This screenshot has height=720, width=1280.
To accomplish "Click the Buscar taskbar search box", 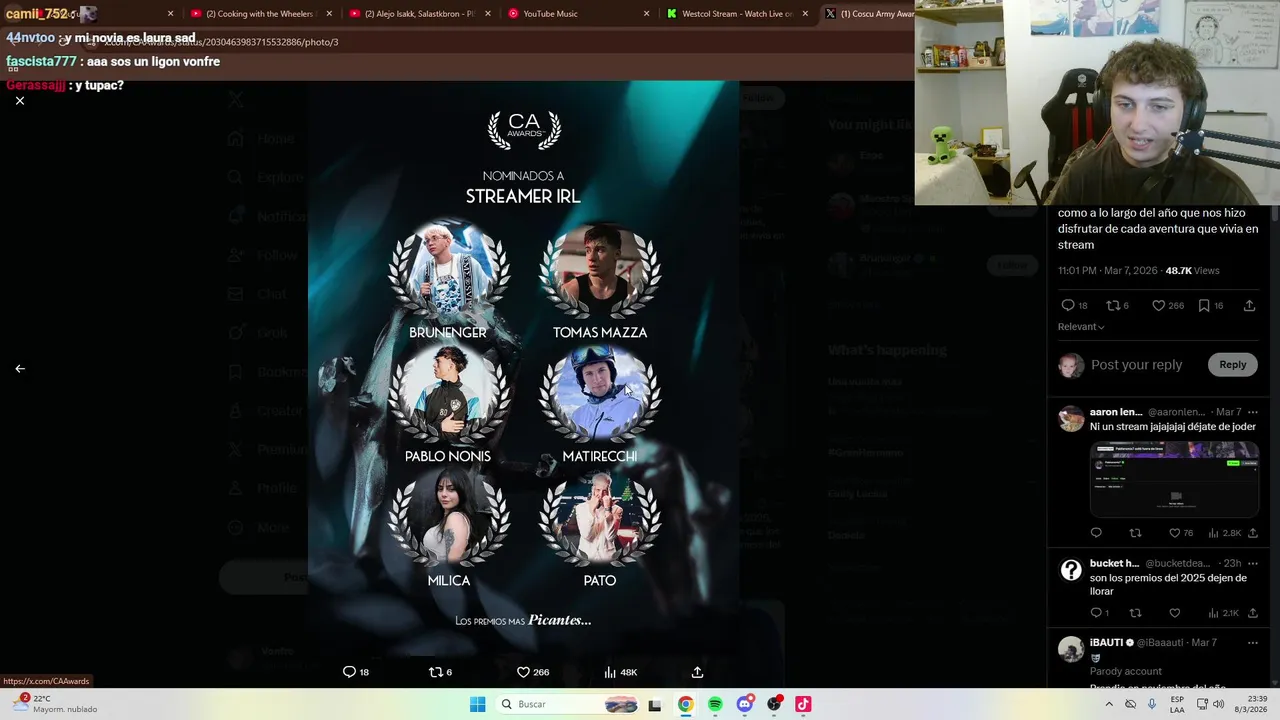I will click(569, 704).
